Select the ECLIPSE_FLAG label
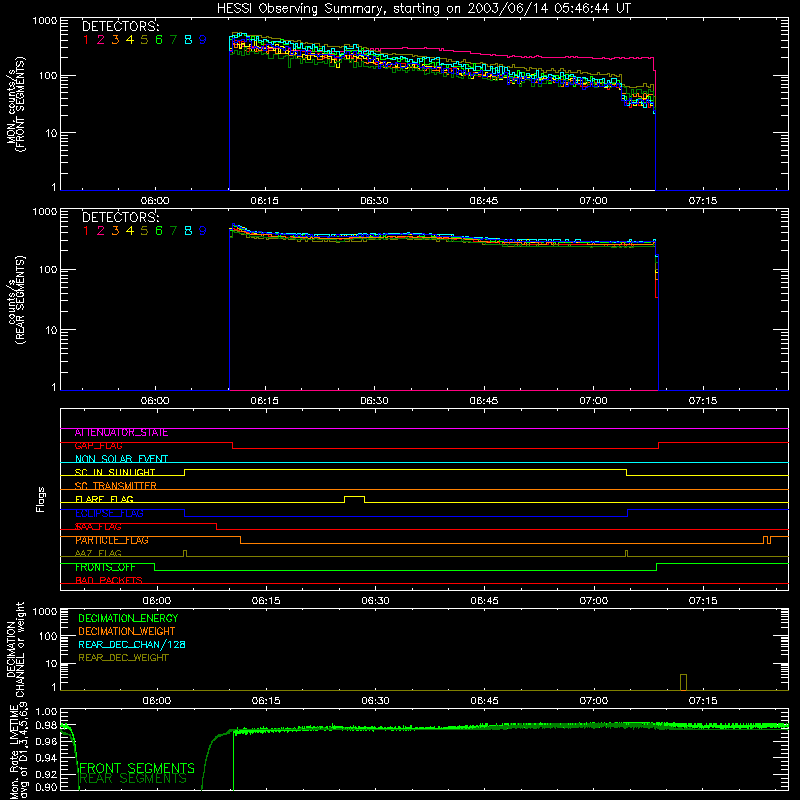This screenshot has height=800, width=800. 109,513
